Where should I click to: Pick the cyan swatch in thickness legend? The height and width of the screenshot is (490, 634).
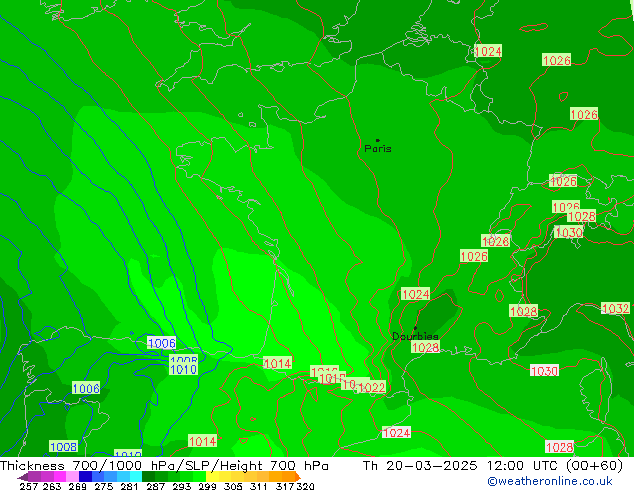tap(136, 476)
